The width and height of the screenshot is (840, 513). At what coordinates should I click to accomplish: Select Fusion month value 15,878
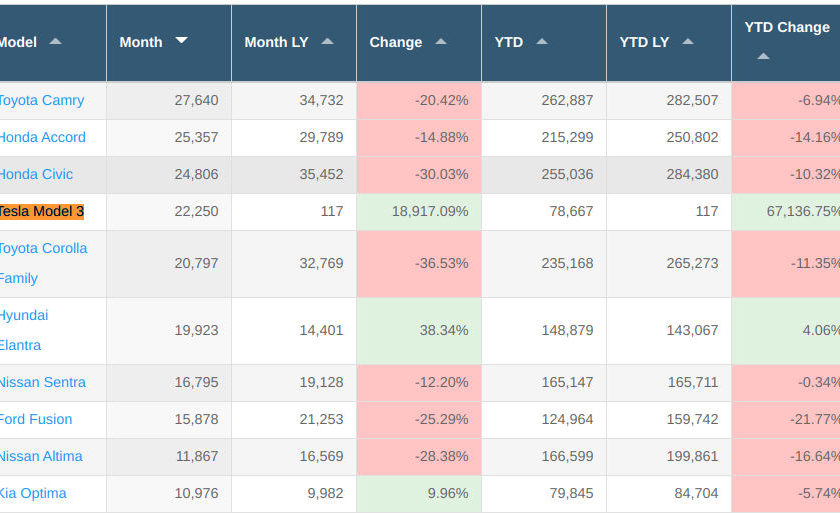point(196,419)
